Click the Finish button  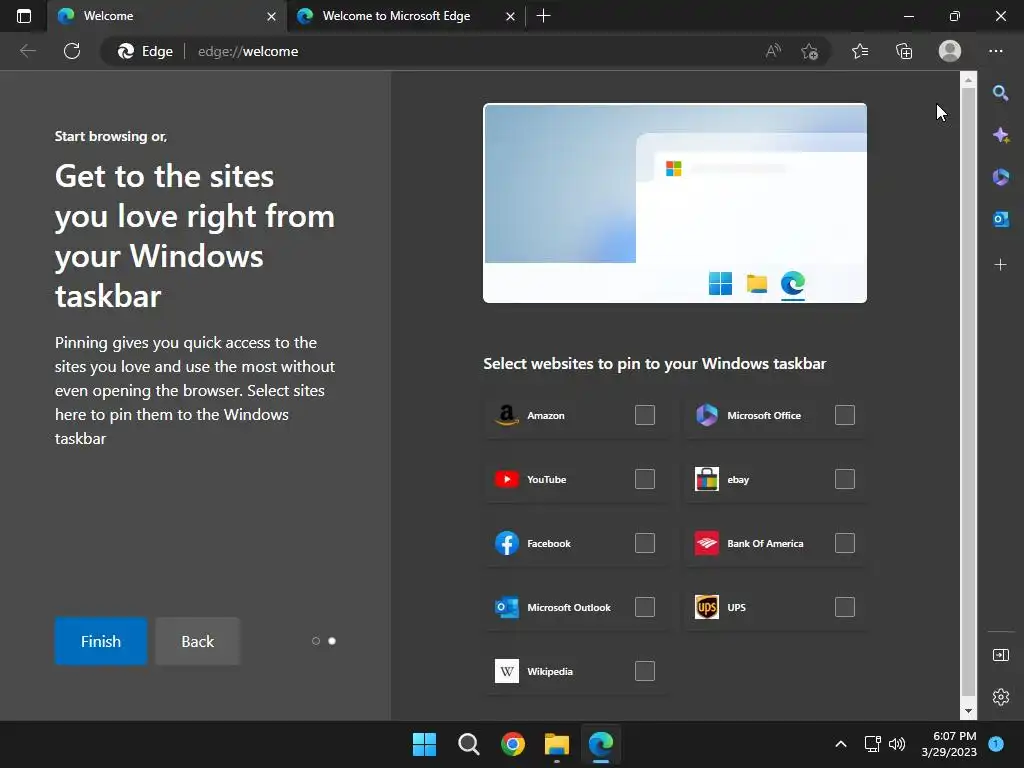coord(101,641)
